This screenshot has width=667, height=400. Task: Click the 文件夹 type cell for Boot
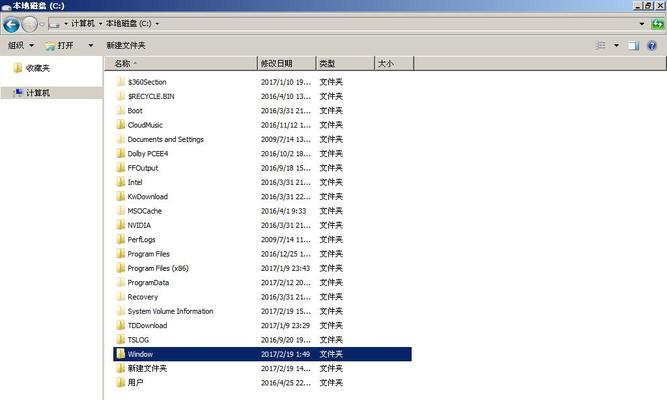(x=331, y=110)
